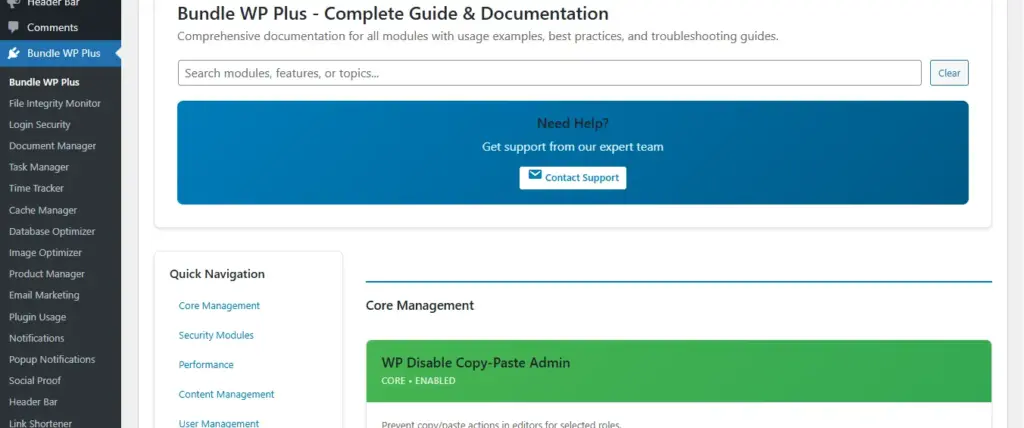Click the Contact Support button
Image resolution: width=1024 pixels, height=428 pixels.
[x=573, y=178]
